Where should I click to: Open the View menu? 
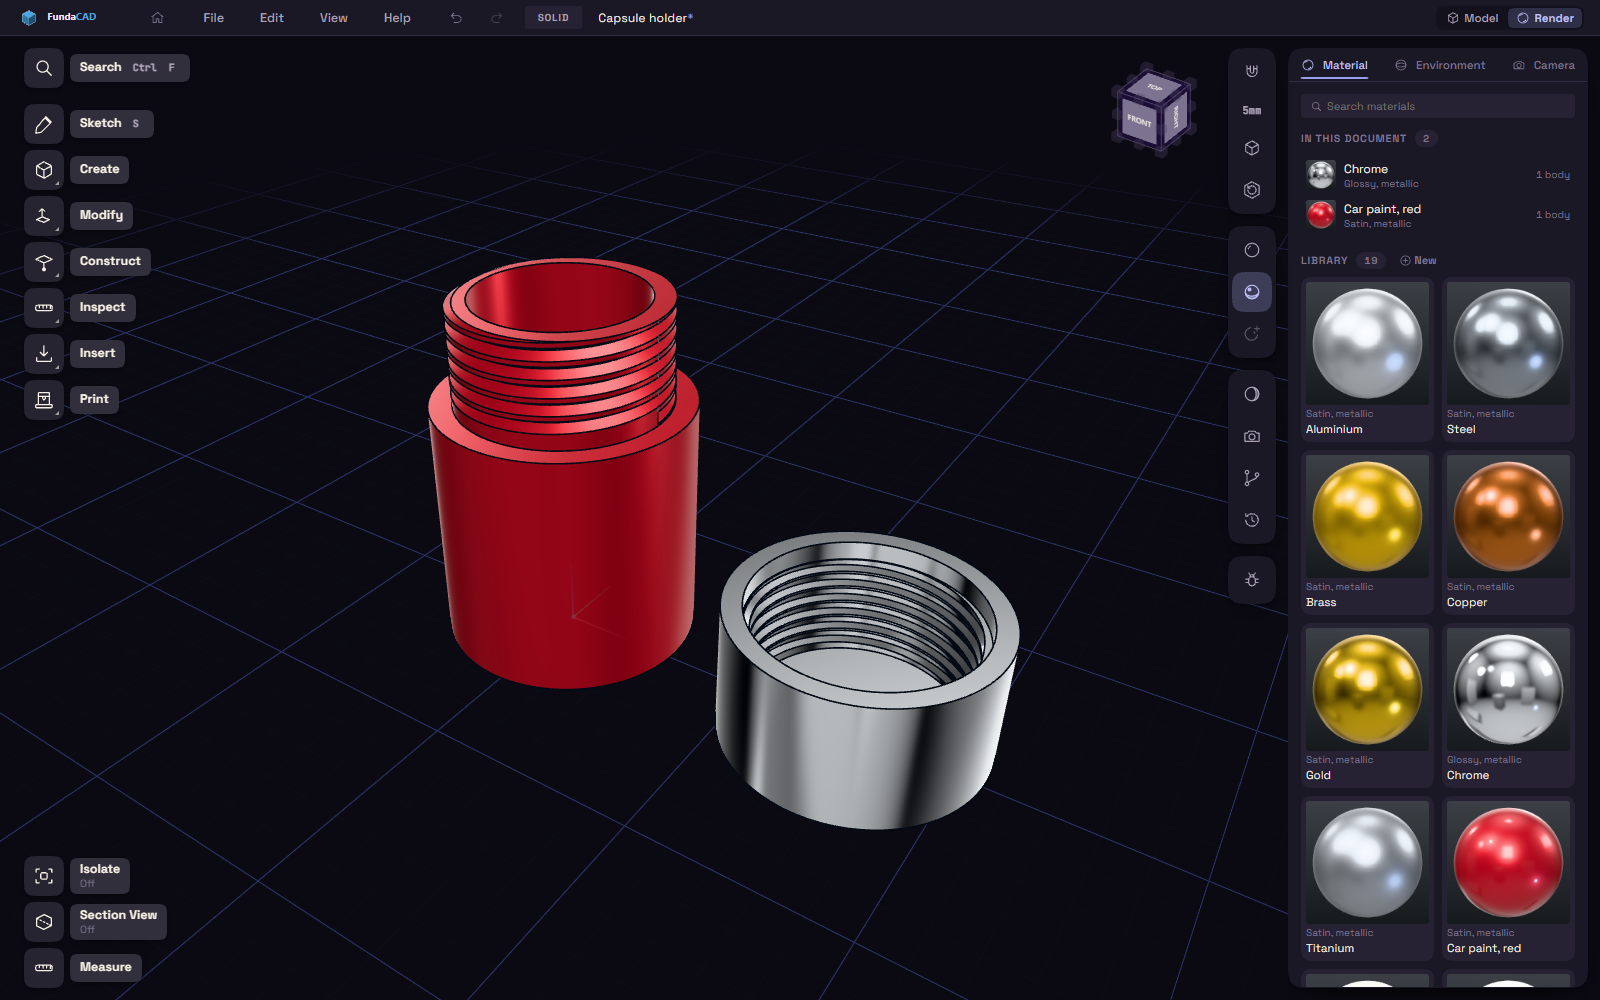[x=333, y=18]
